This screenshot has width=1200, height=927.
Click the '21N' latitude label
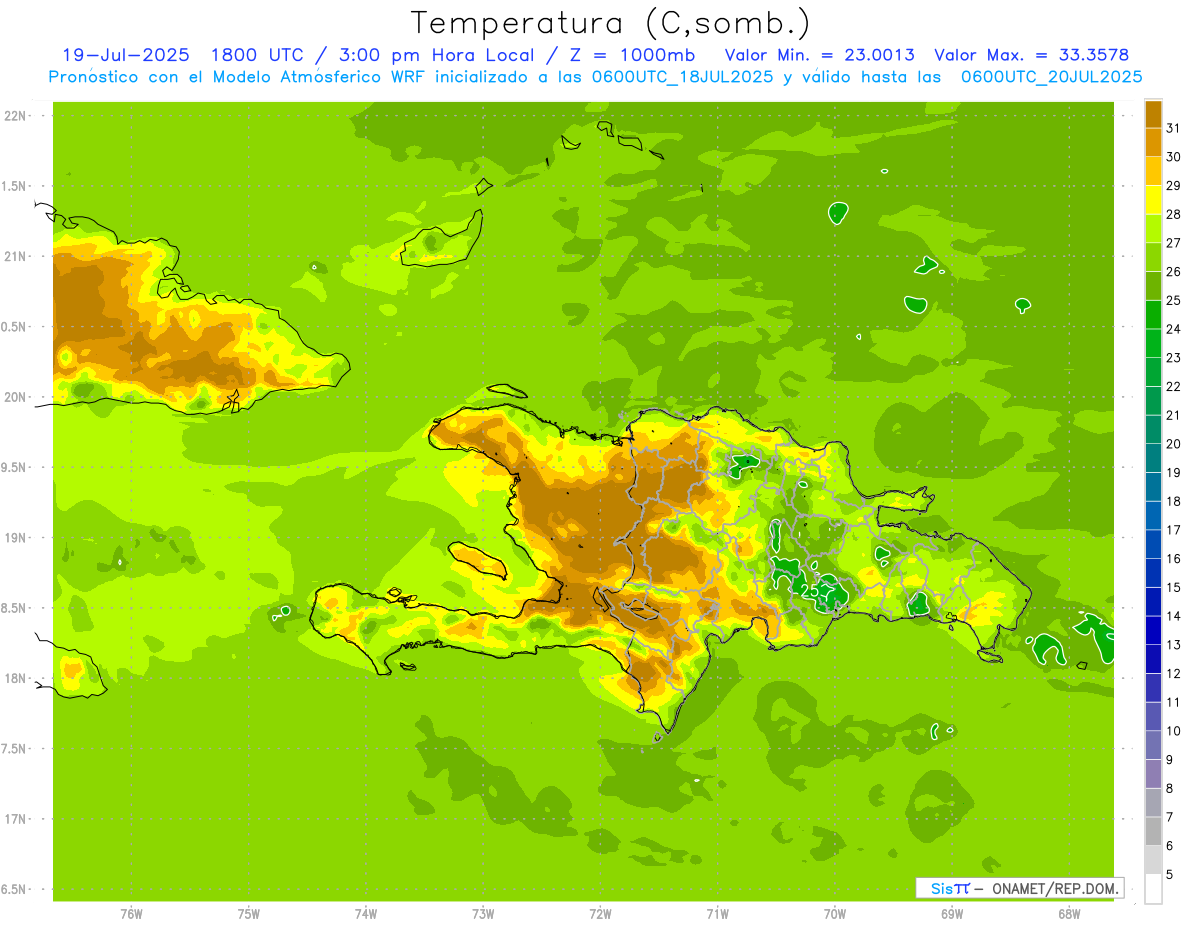16,257
